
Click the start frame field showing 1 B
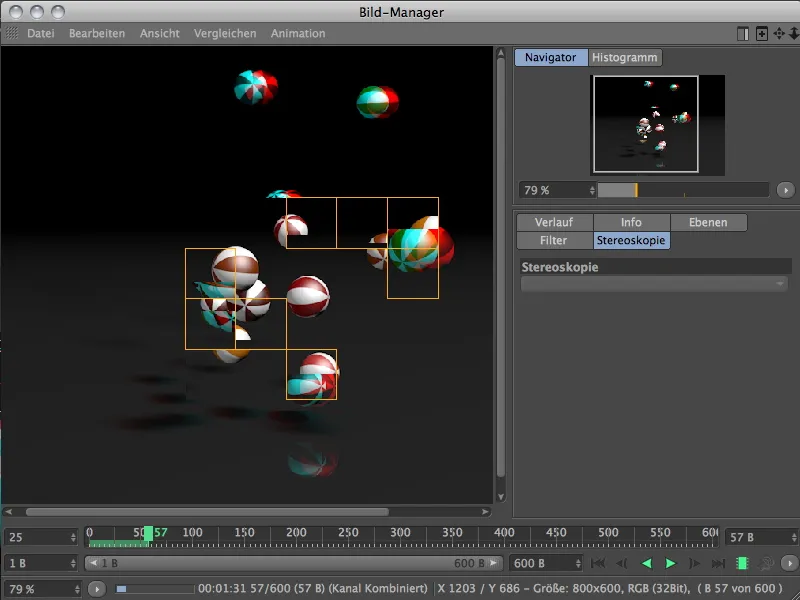point(41,563)
